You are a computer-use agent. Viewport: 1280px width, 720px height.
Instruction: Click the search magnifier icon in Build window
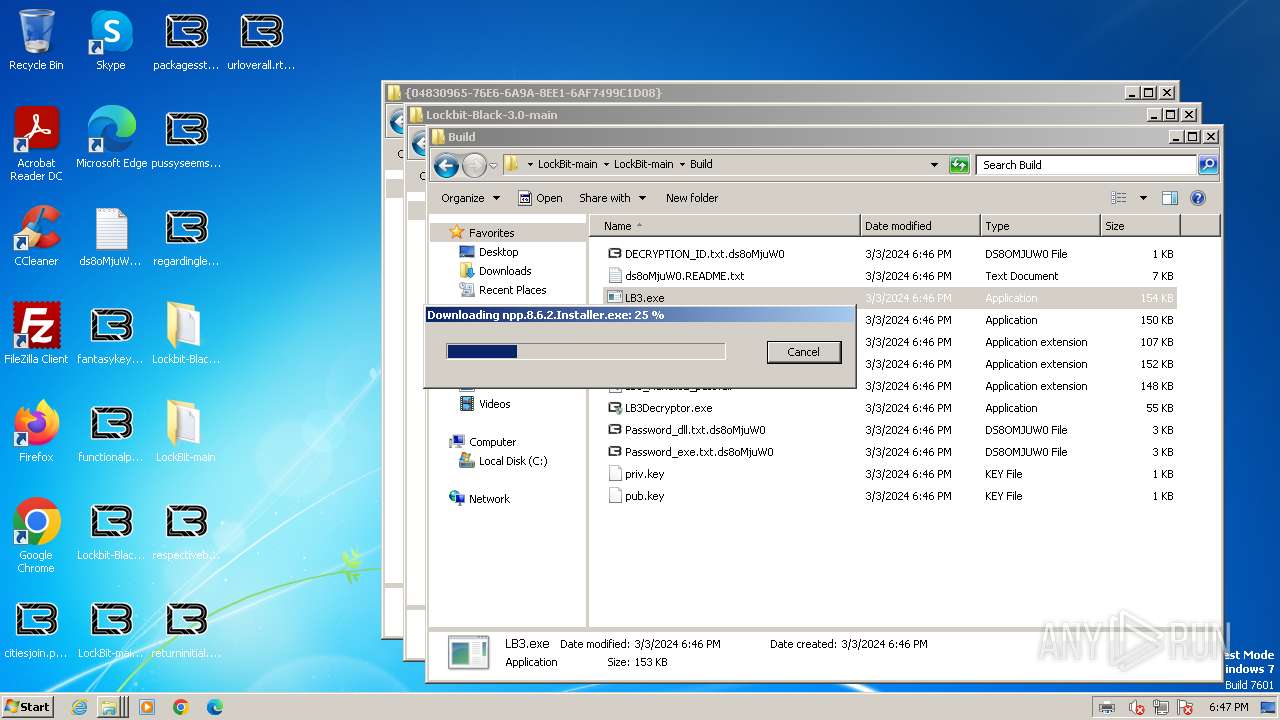[x=1207, y=165]
